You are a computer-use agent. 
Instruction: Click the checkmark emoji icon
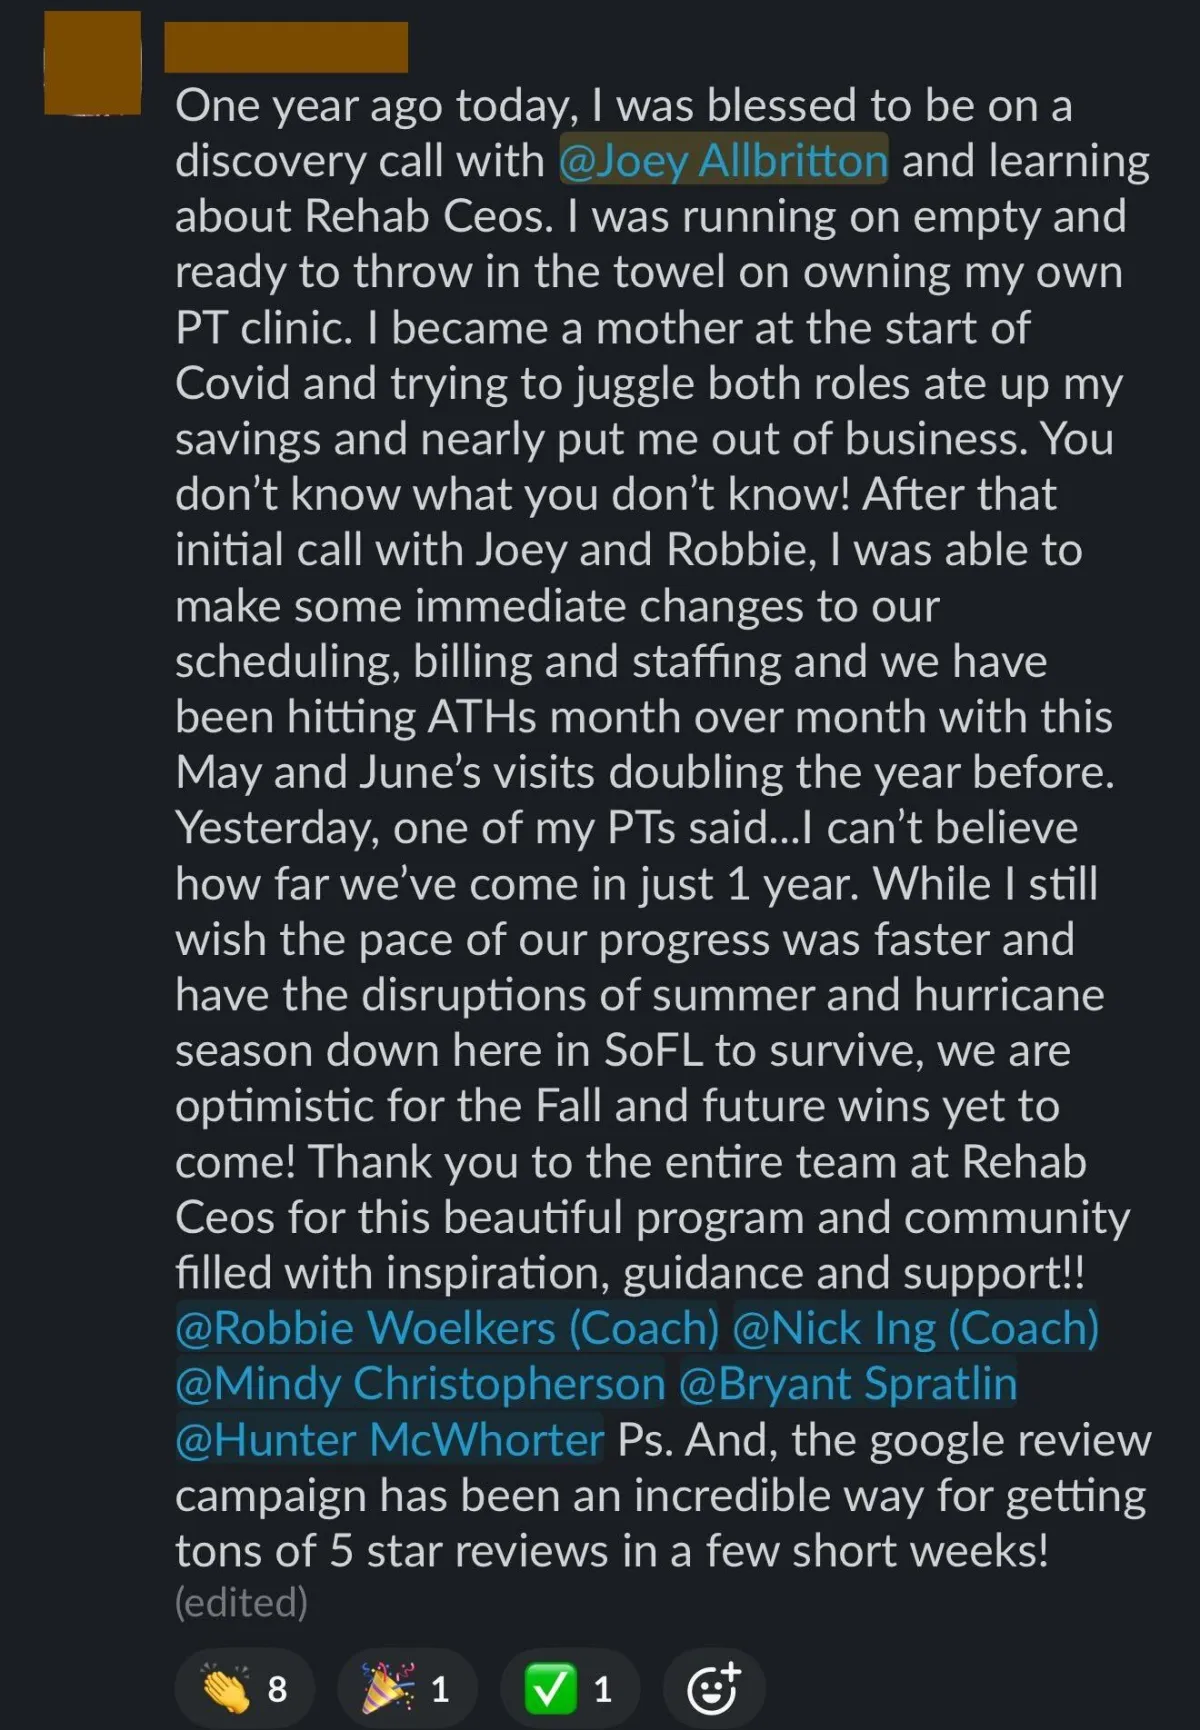[x=551, y=1688]
